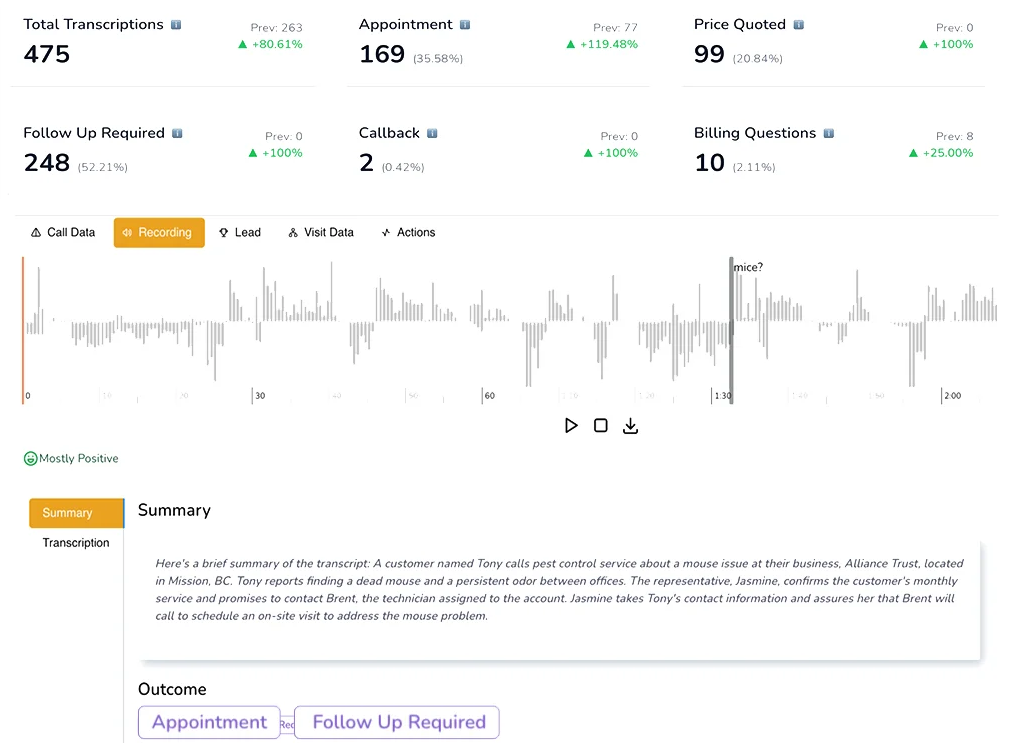Show the Actions tab
This screenshot has height=743, width=1011.
(x=408, y=232)
